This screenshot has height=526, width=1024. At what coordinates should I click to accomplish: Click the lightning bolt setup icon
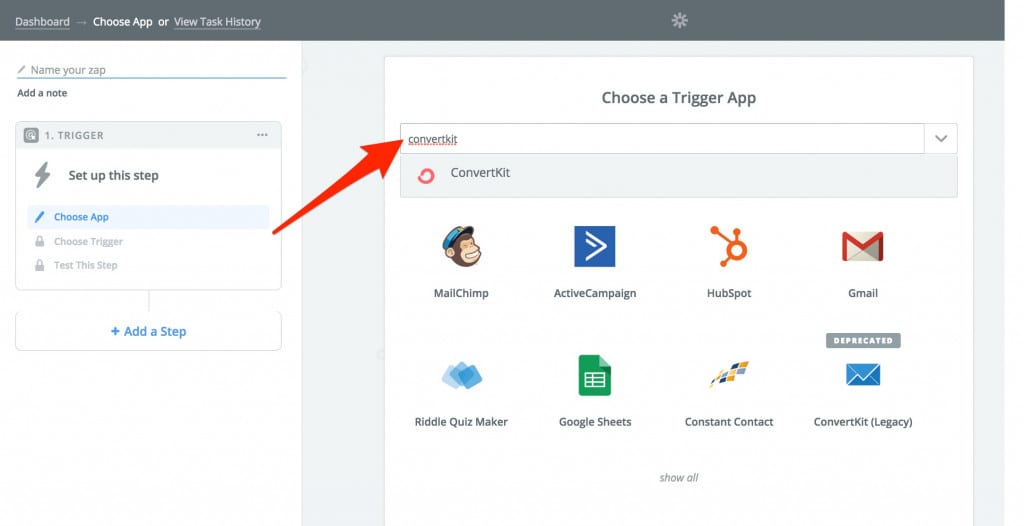pos(43,175)
